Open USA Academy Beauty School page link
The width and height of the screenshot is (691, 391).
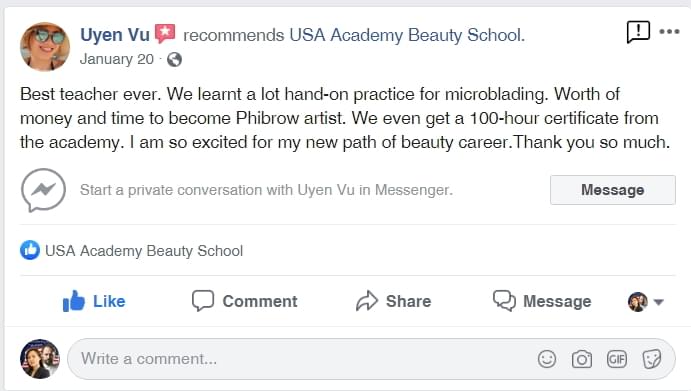point(407,35)
